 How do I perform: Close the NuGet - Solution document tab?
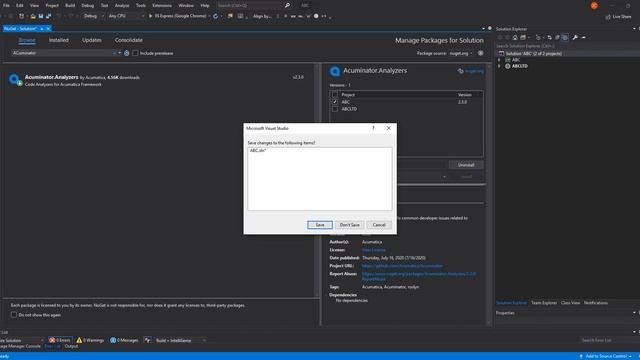(x=48, y=29)
